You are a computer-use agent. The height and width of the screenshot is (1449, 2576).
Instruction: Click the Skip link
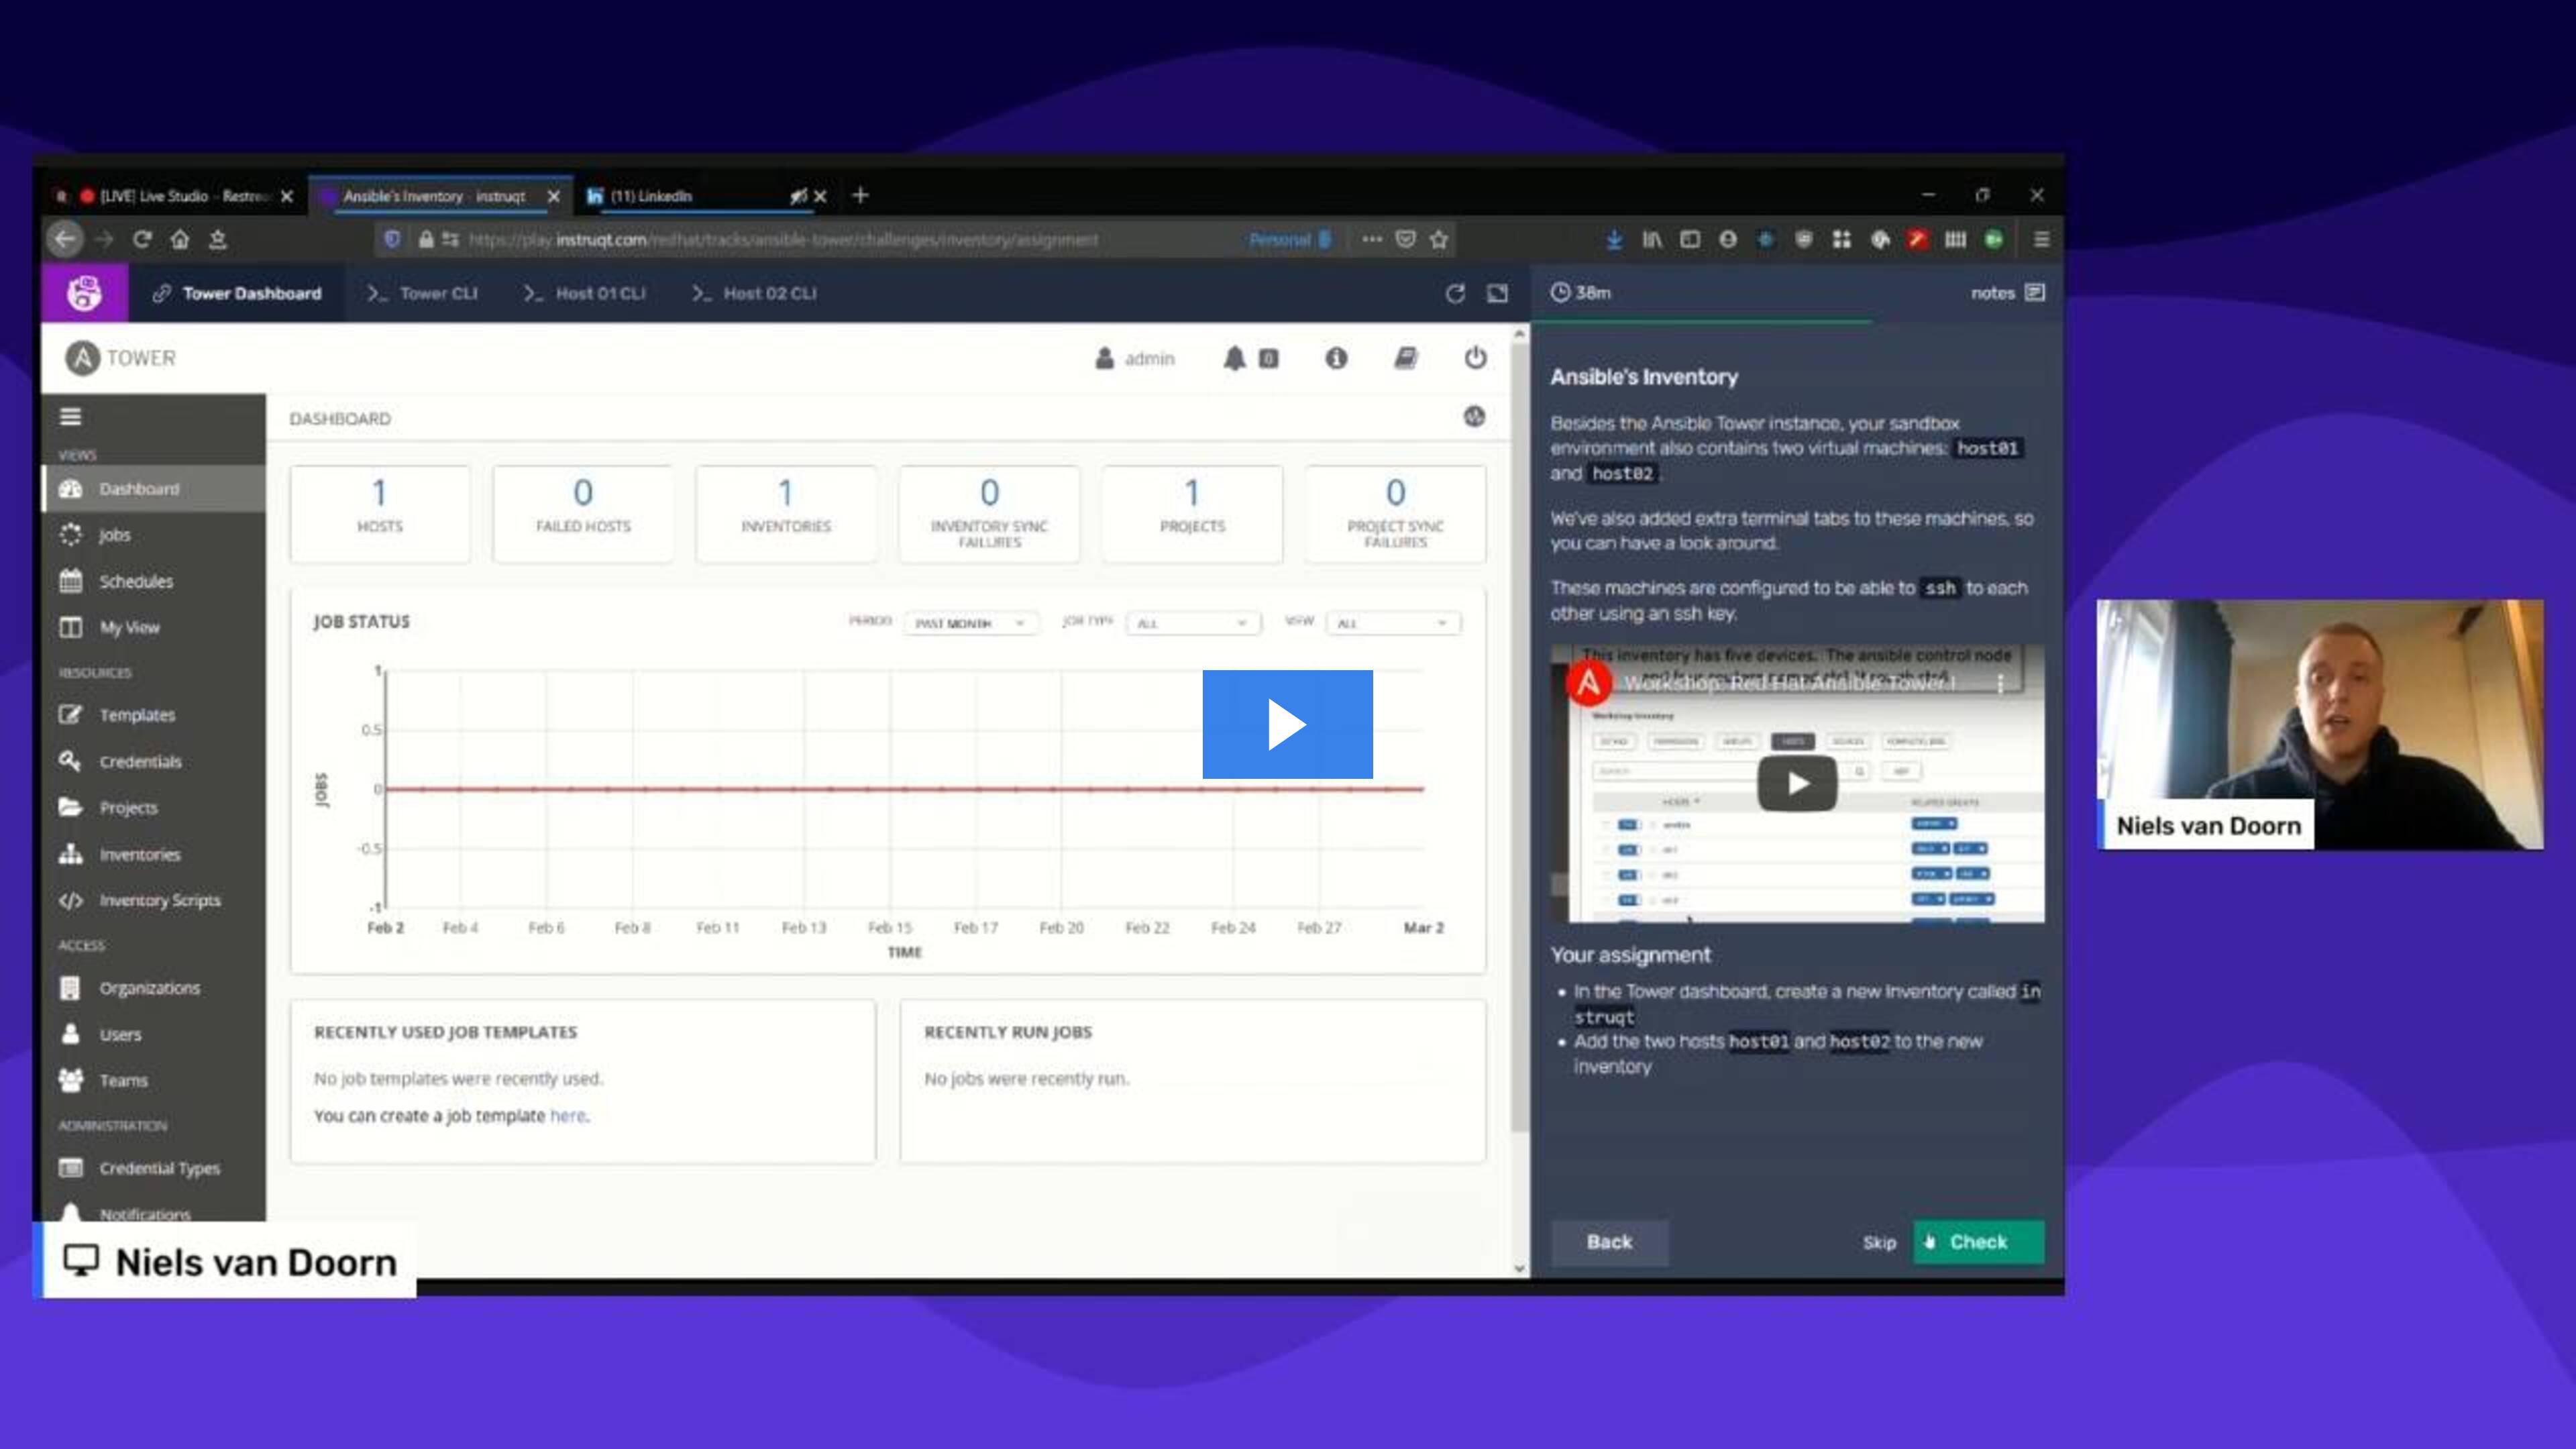click(1879, 1242)
